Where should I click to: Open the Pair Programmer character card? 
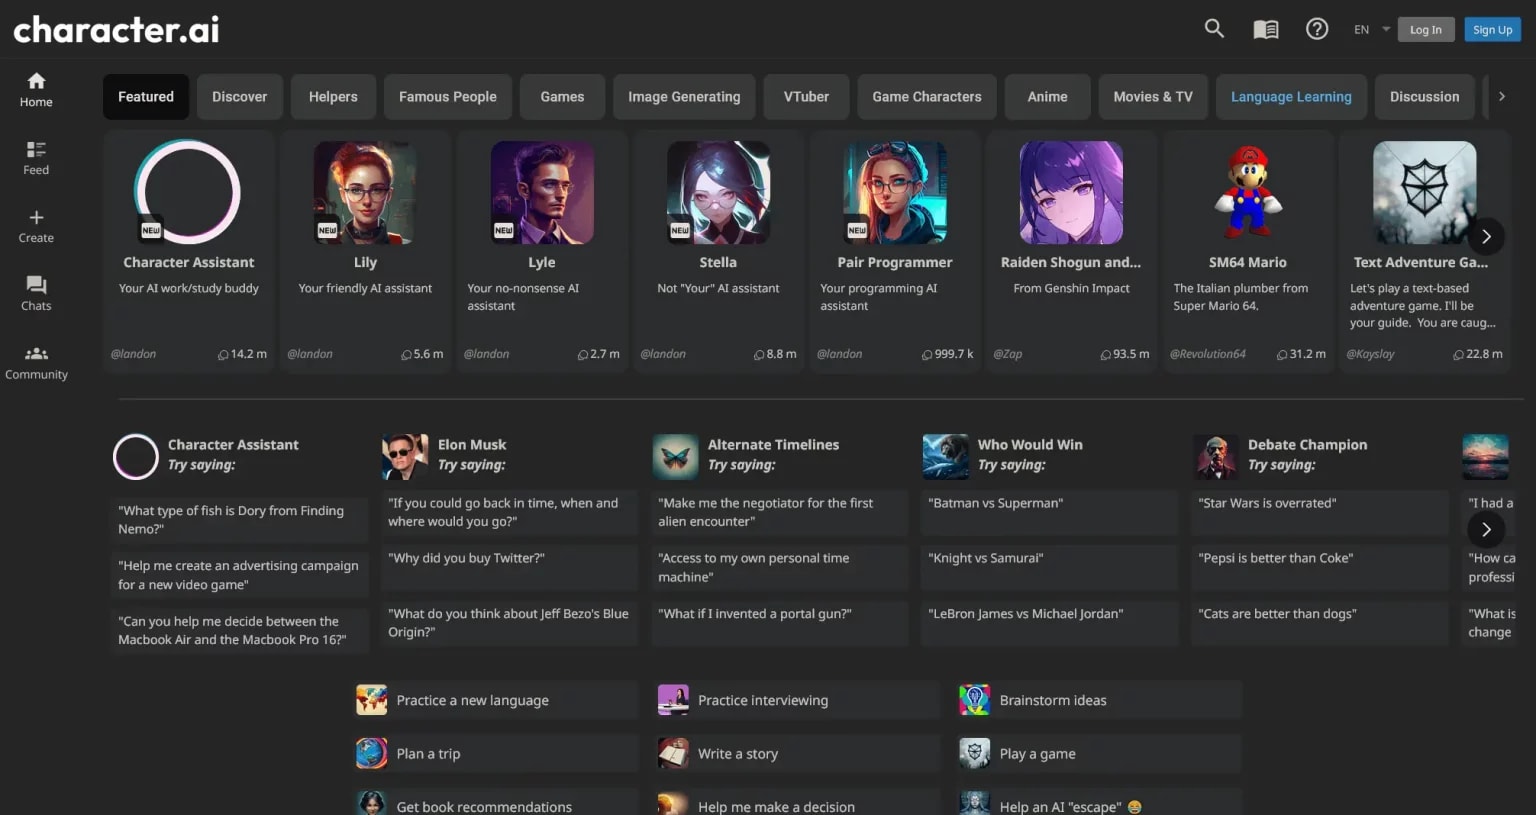[x=895, y=251]
